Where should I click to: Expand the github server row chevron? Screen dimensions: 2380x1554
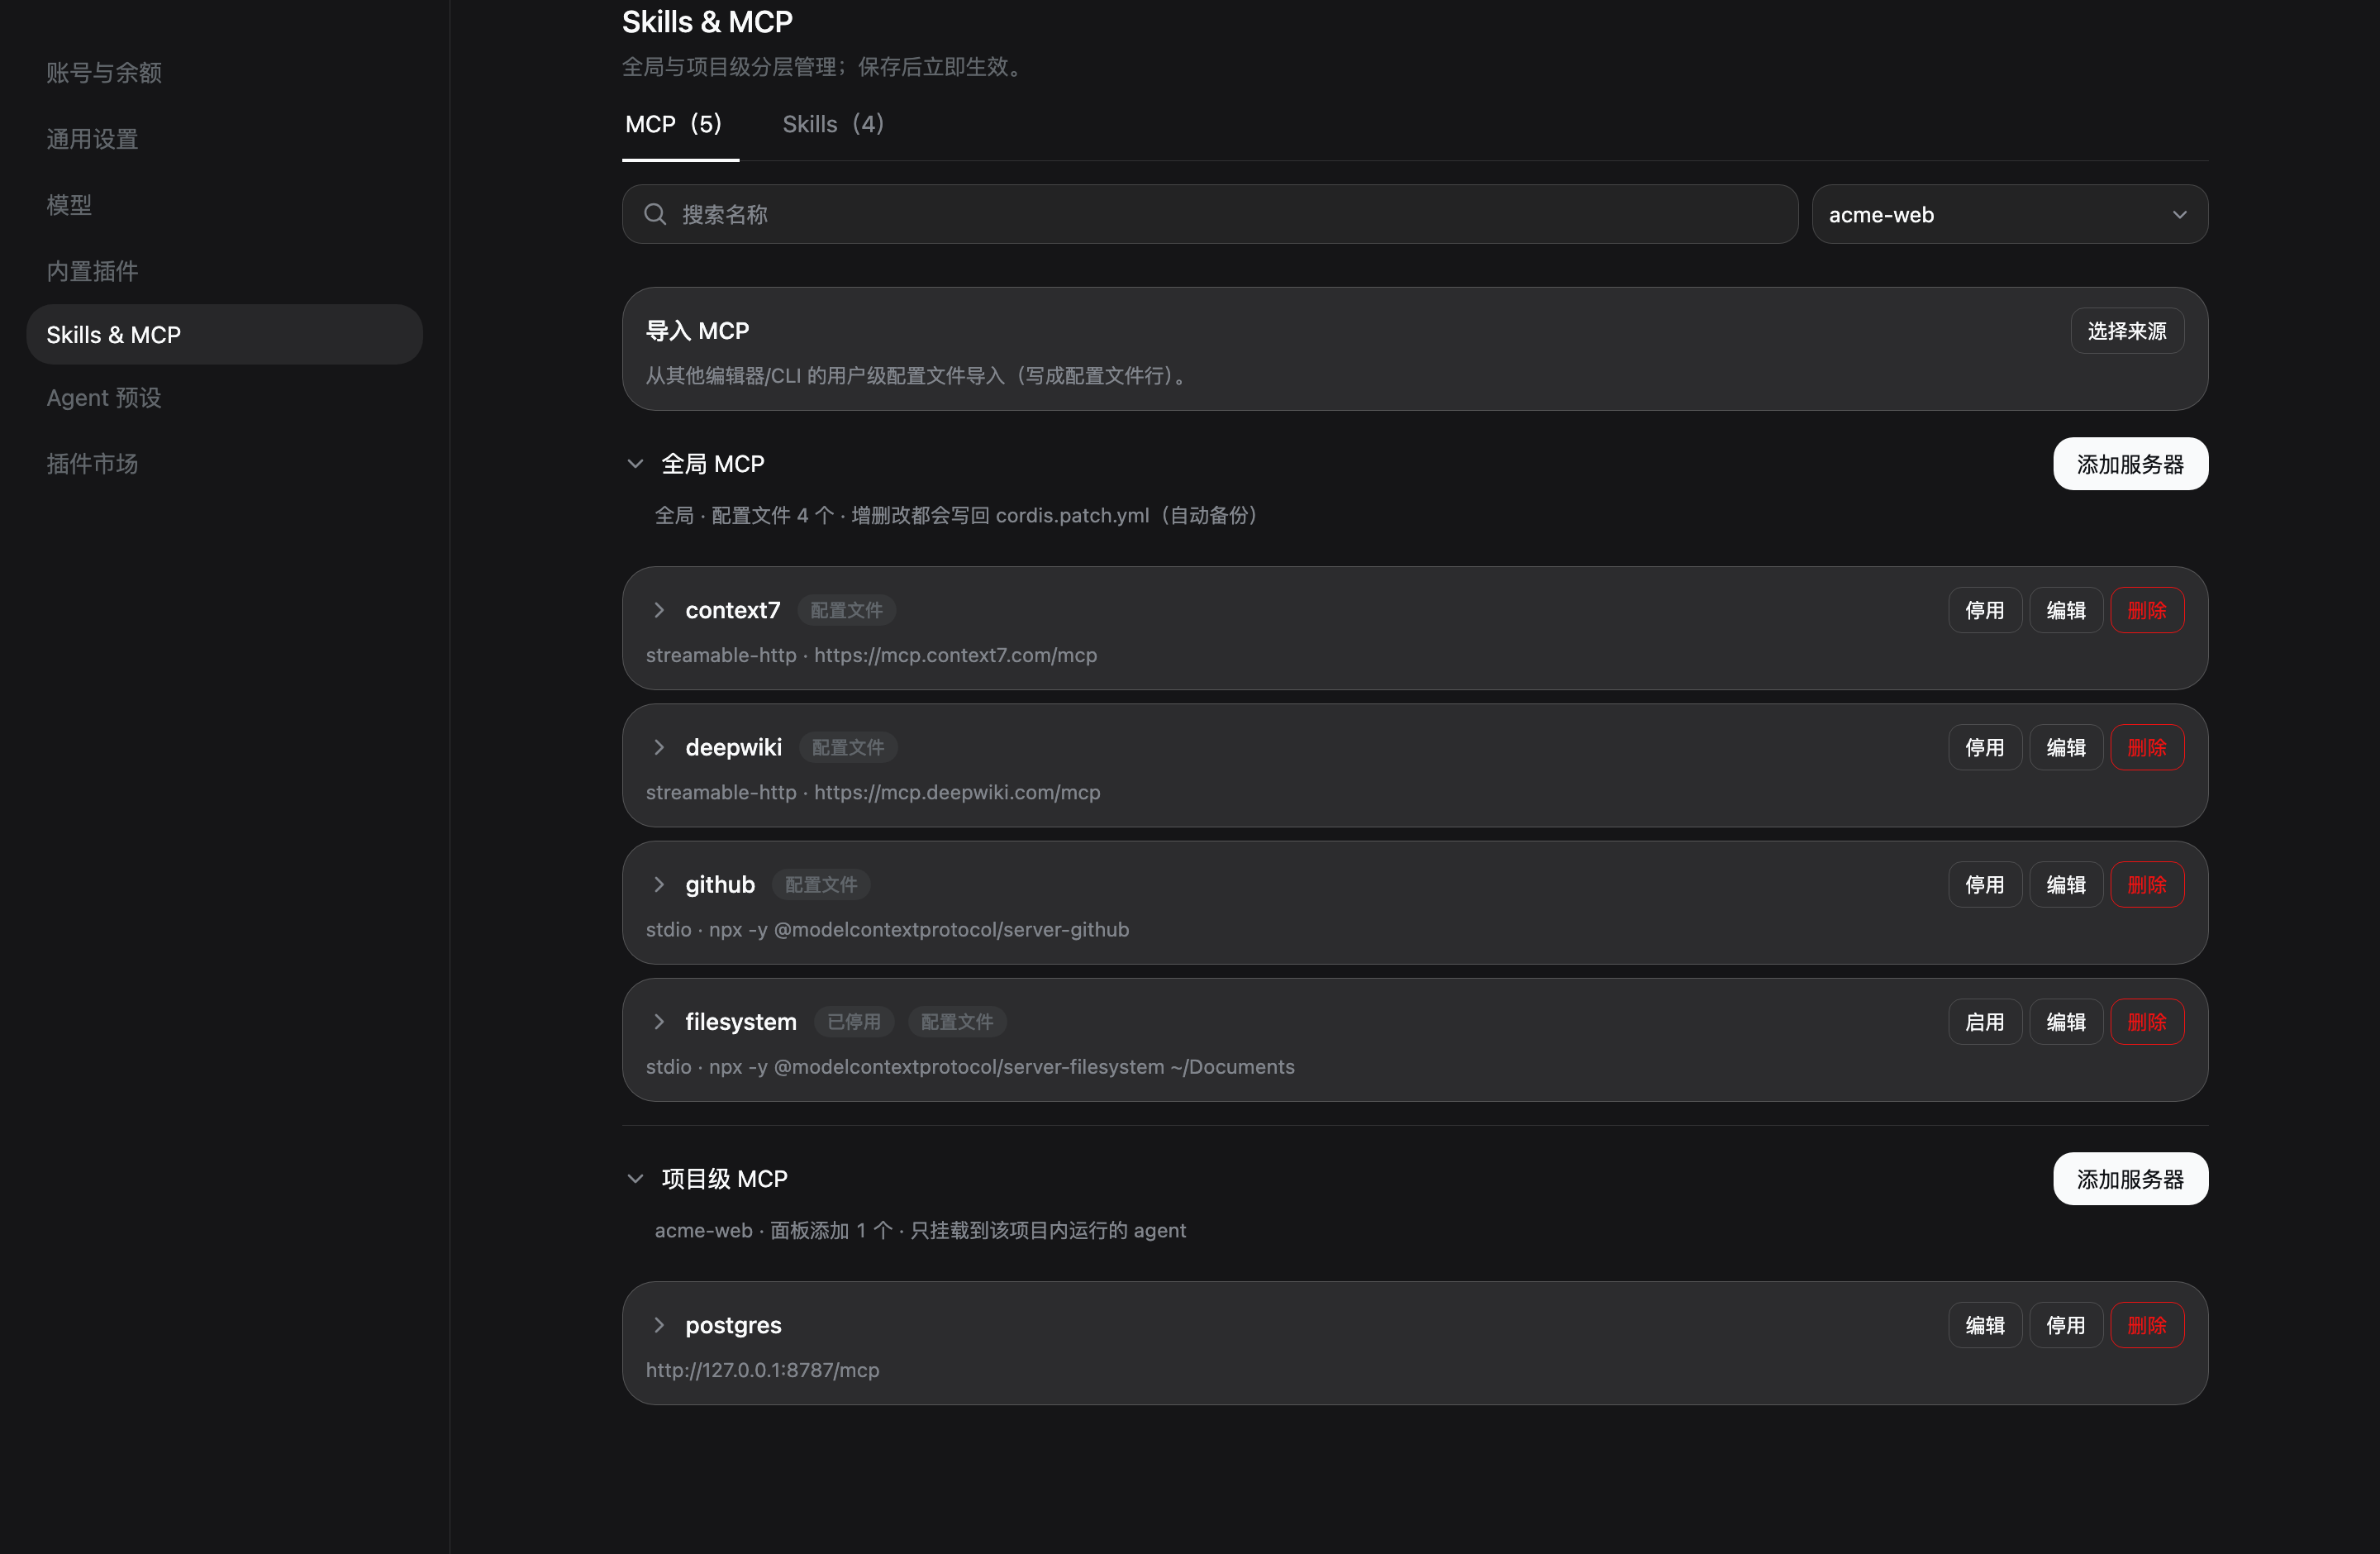[x=659, y=884]
